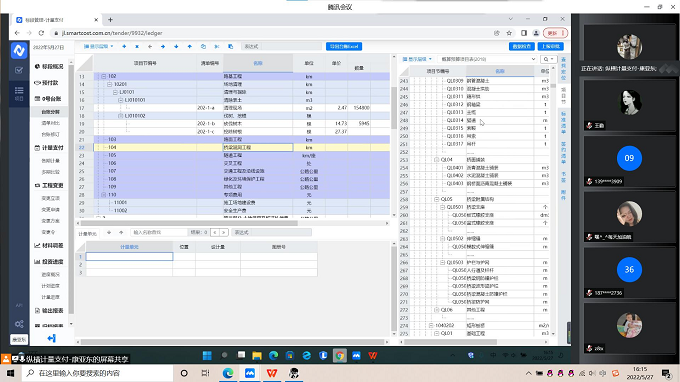This screenshot has height=382, width=680.
Task: Open 标段概况 in side menu
Action: (49, 66)
